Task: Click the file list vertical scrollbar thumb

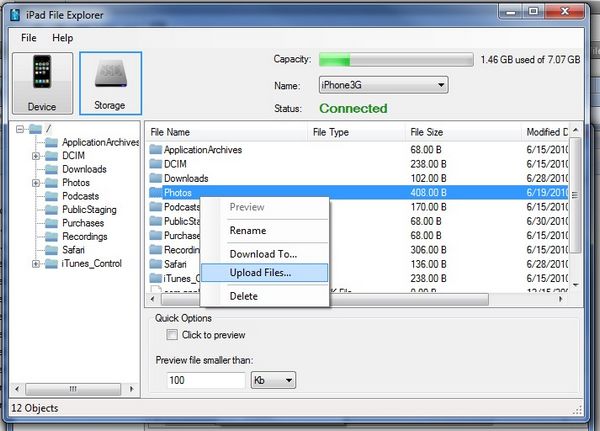Action: click(575, 195)
